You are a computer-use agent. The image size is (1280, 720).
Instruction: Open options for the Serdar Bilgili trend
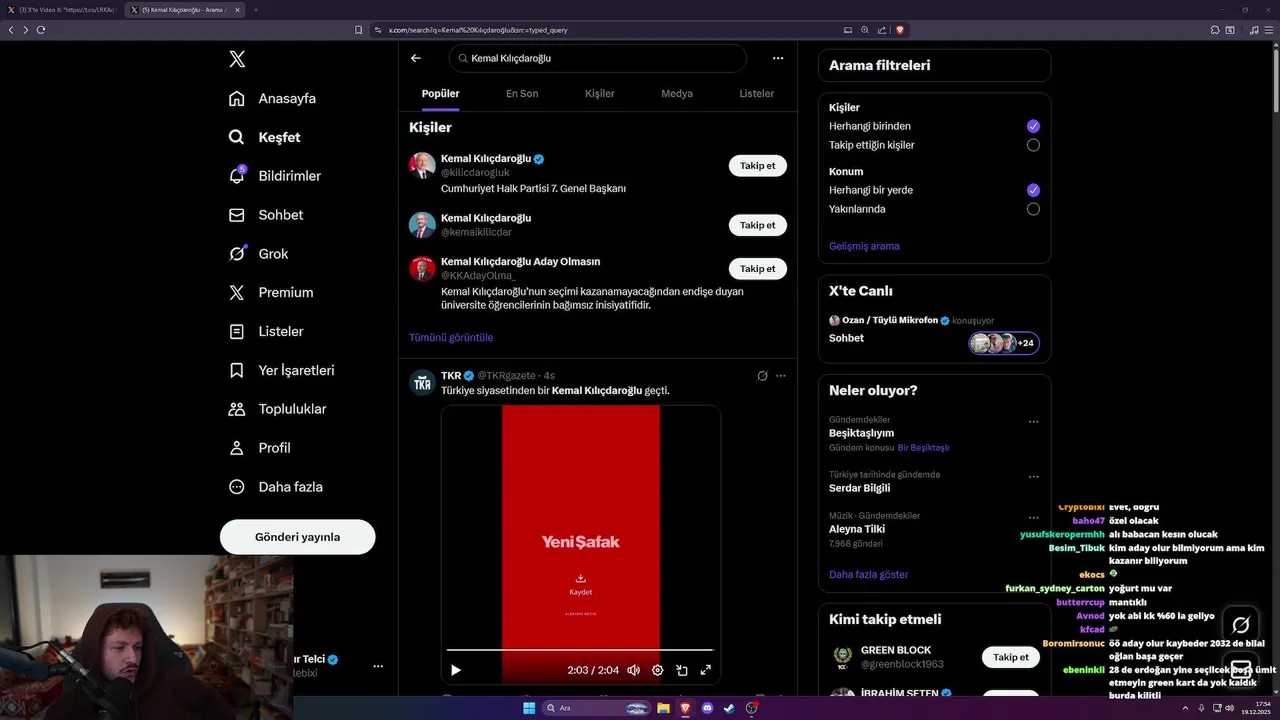(x=1034, y=477)
